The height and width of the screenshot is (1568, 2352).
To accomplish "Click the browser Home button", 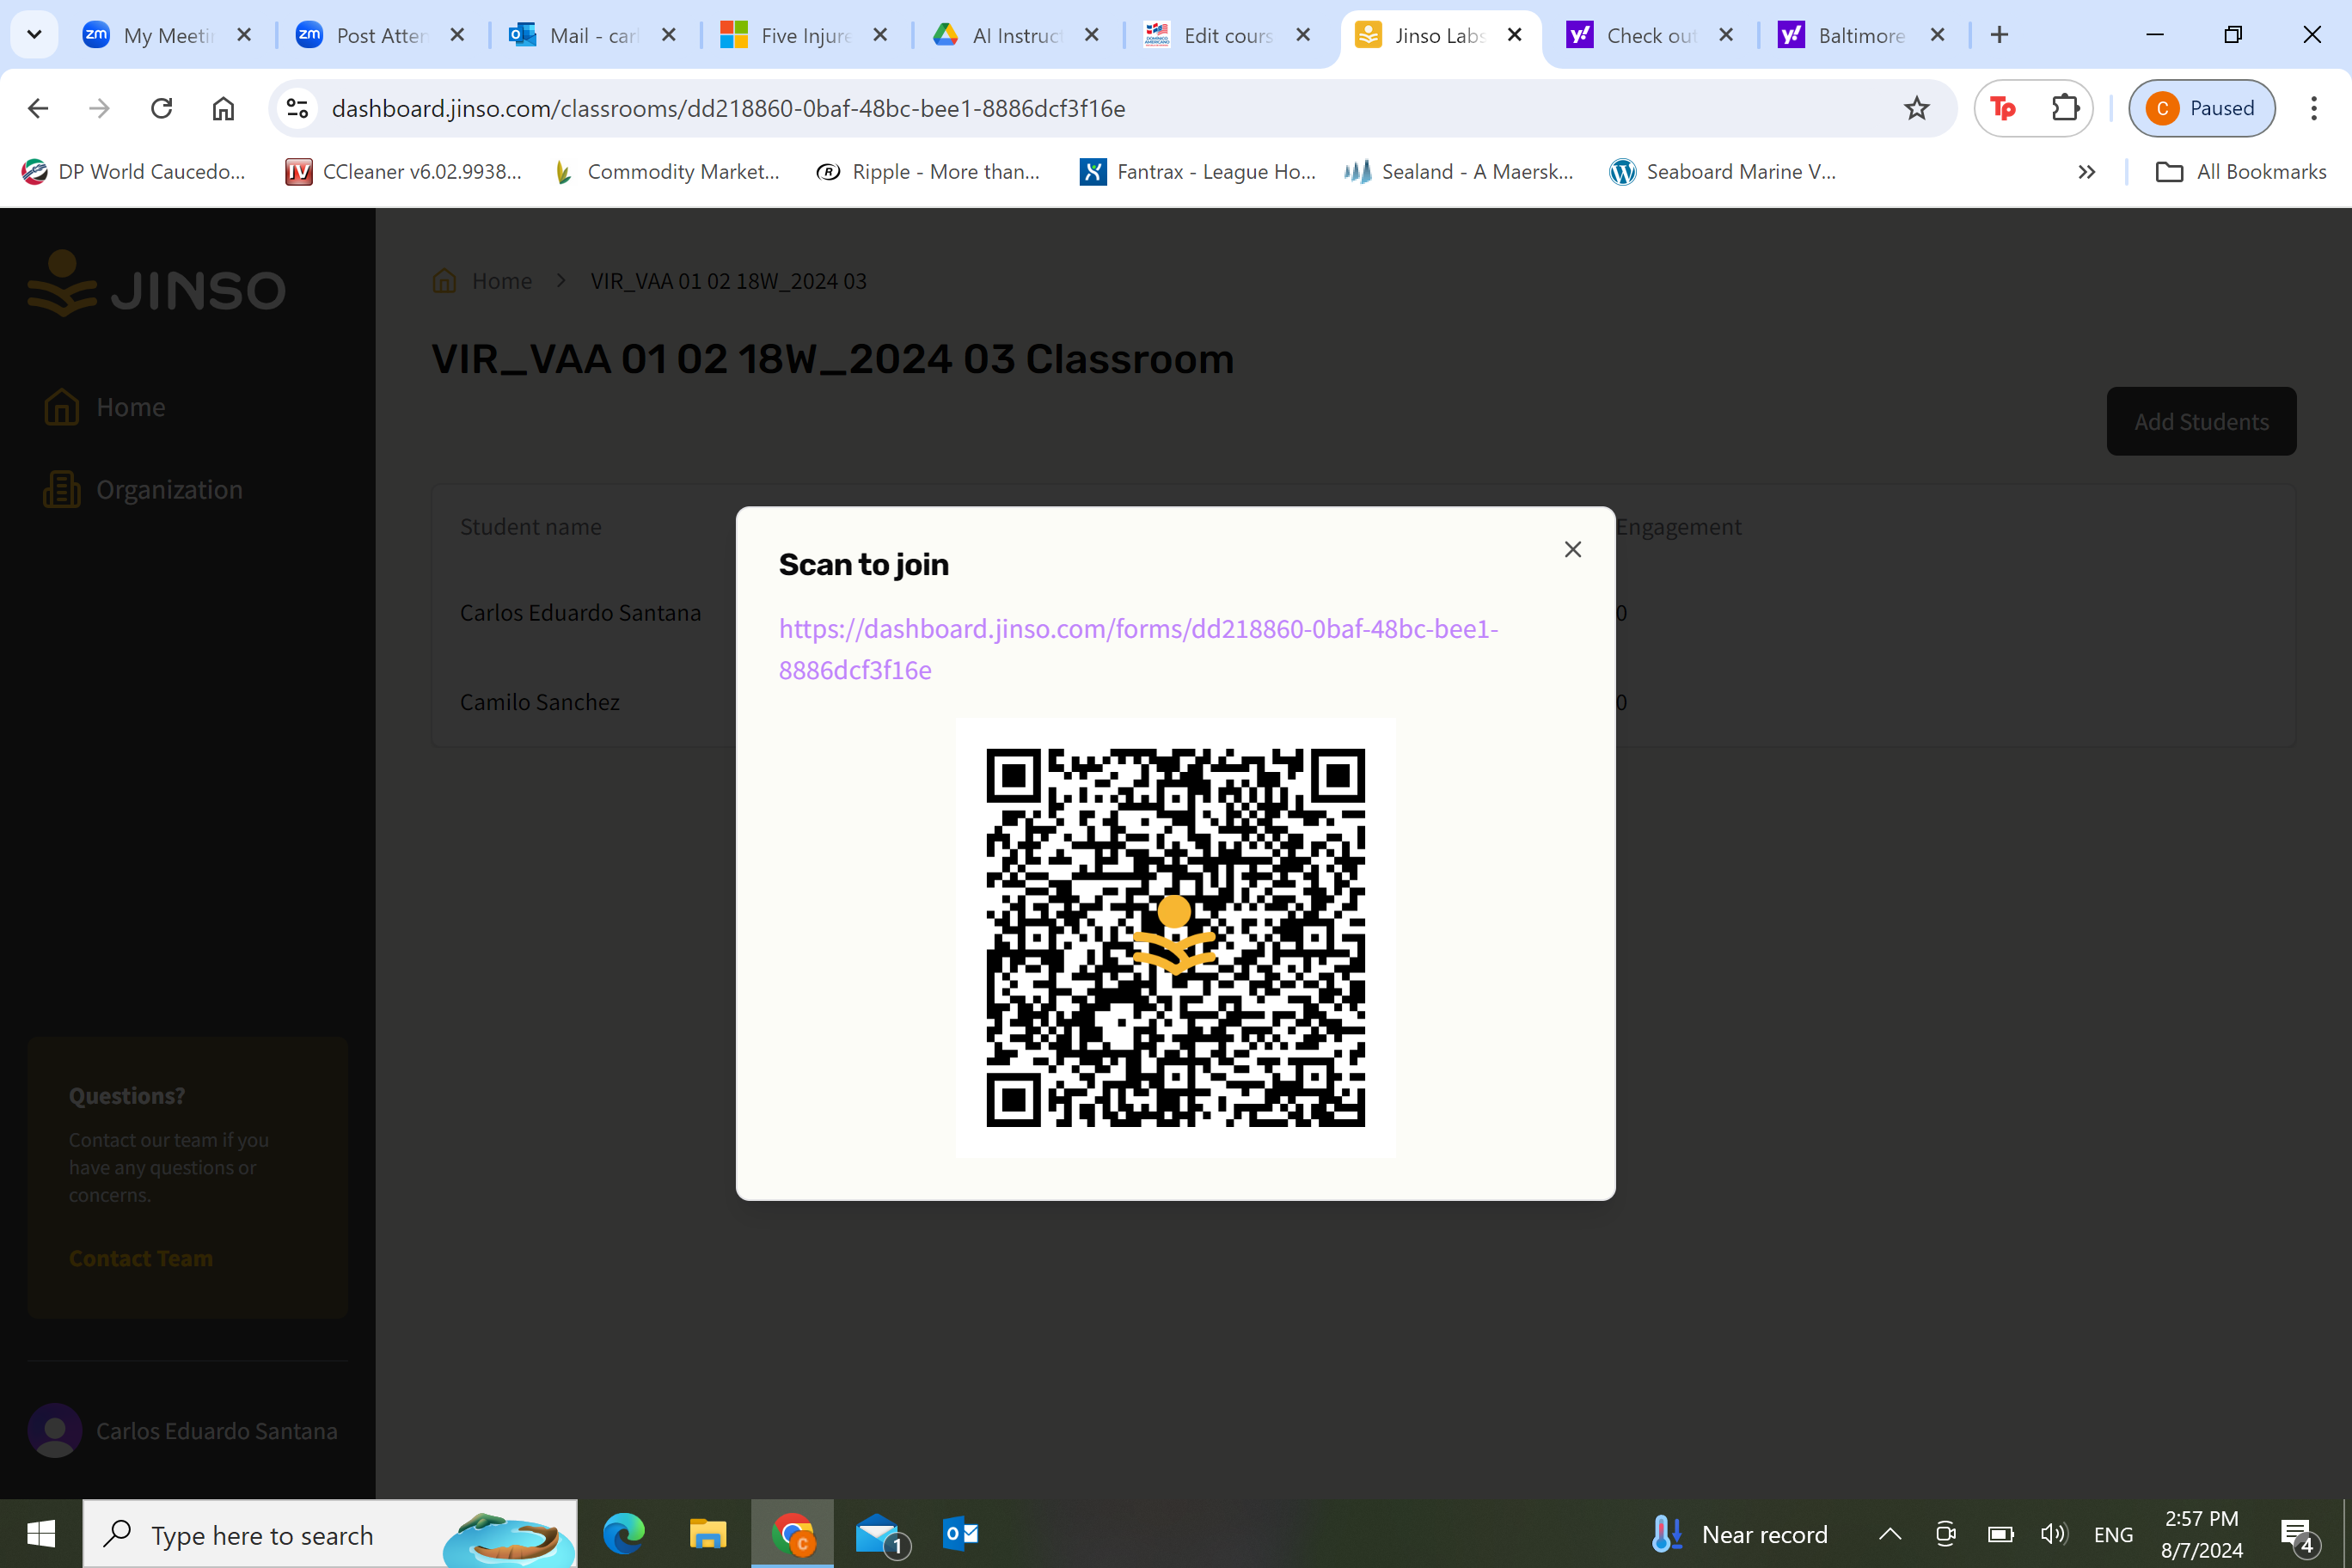I will [x=223, y=108].
